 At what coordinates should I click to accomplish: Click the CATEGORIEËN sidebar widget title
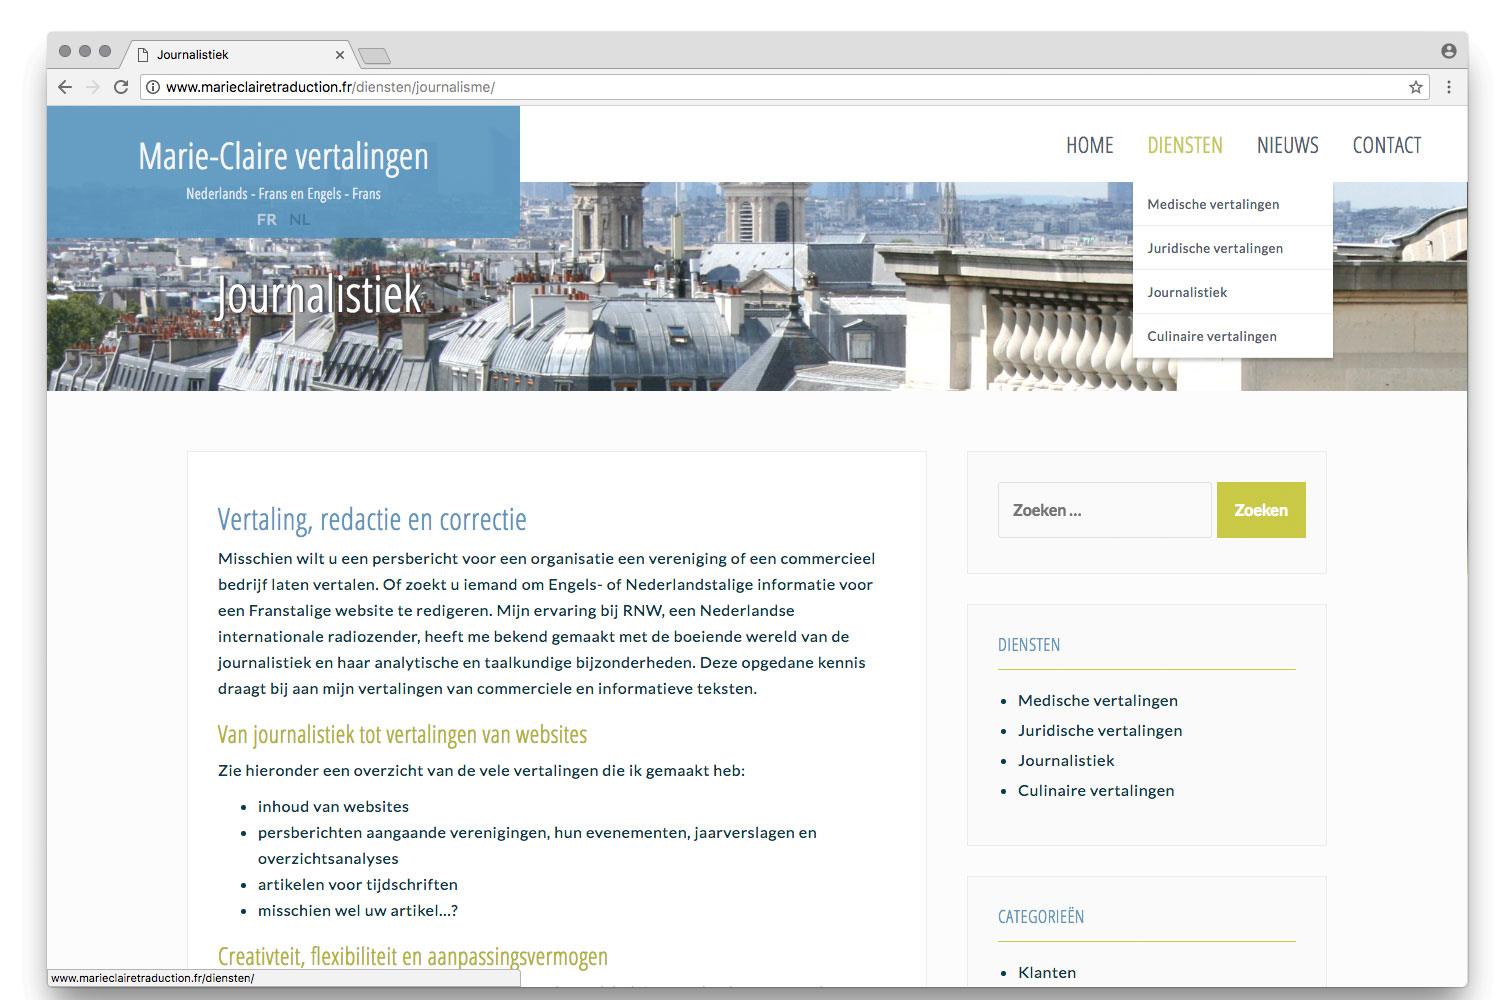(1041, 917)
